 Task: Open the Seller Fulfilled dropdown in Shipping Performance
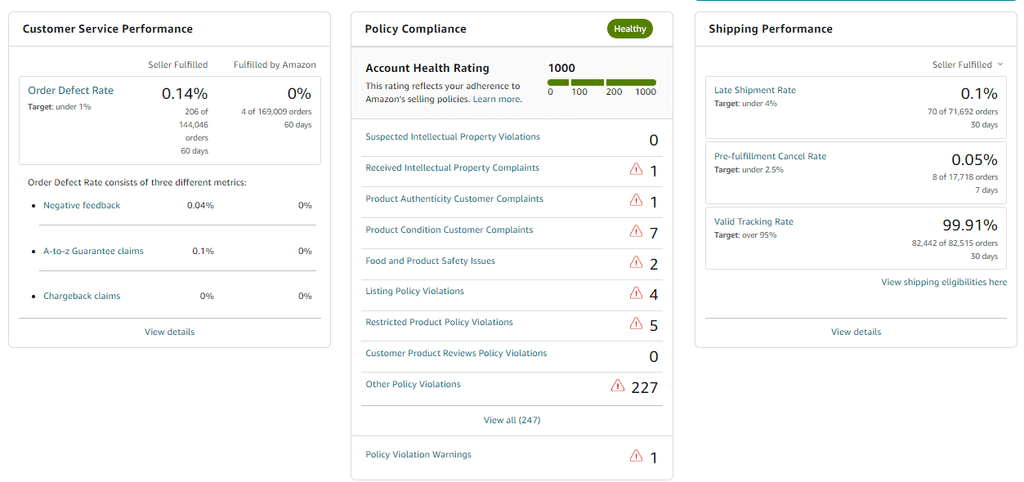click(968, 65)
